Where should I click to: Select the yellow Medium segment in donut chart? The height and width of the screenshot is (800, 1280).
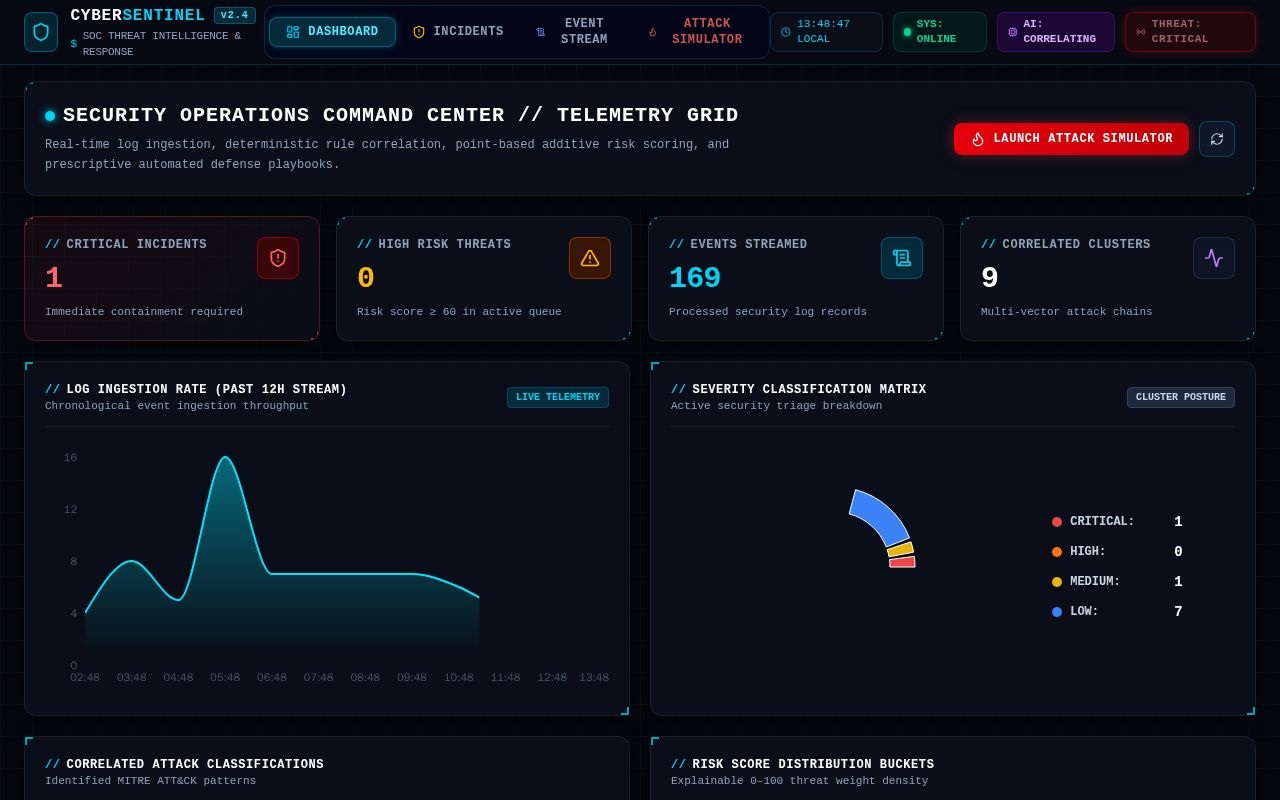pos(900,549)
